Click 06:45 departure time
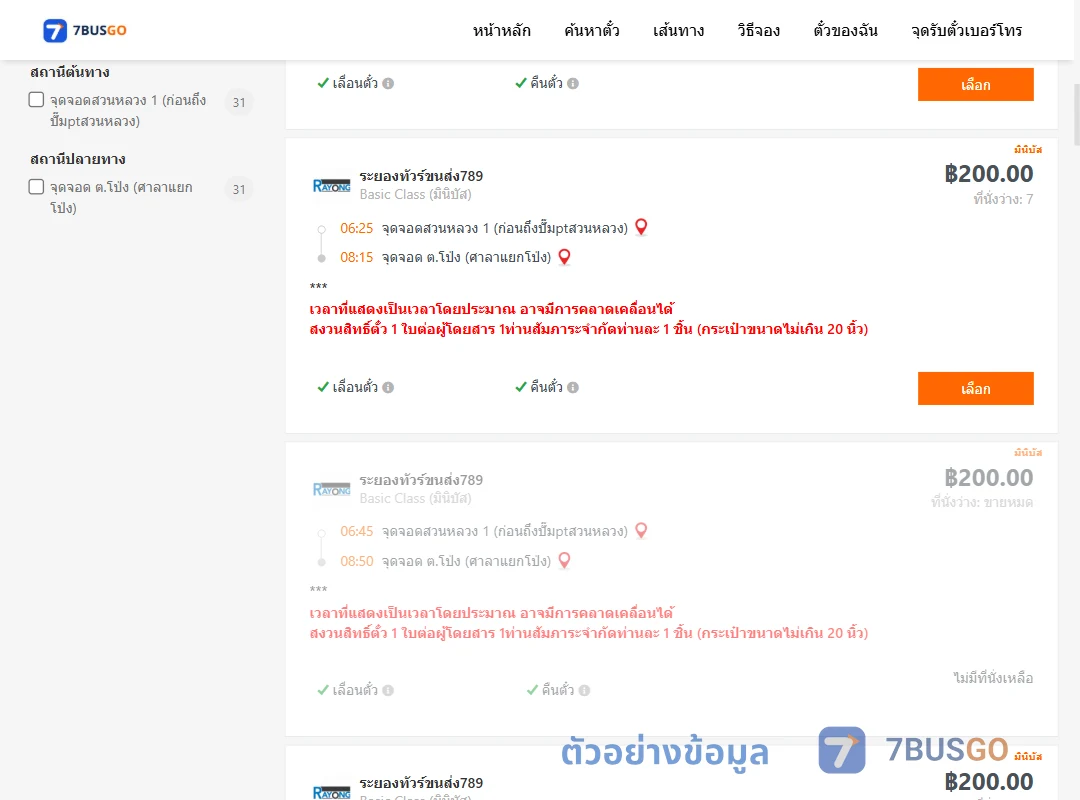 click(x=356, y=531)
